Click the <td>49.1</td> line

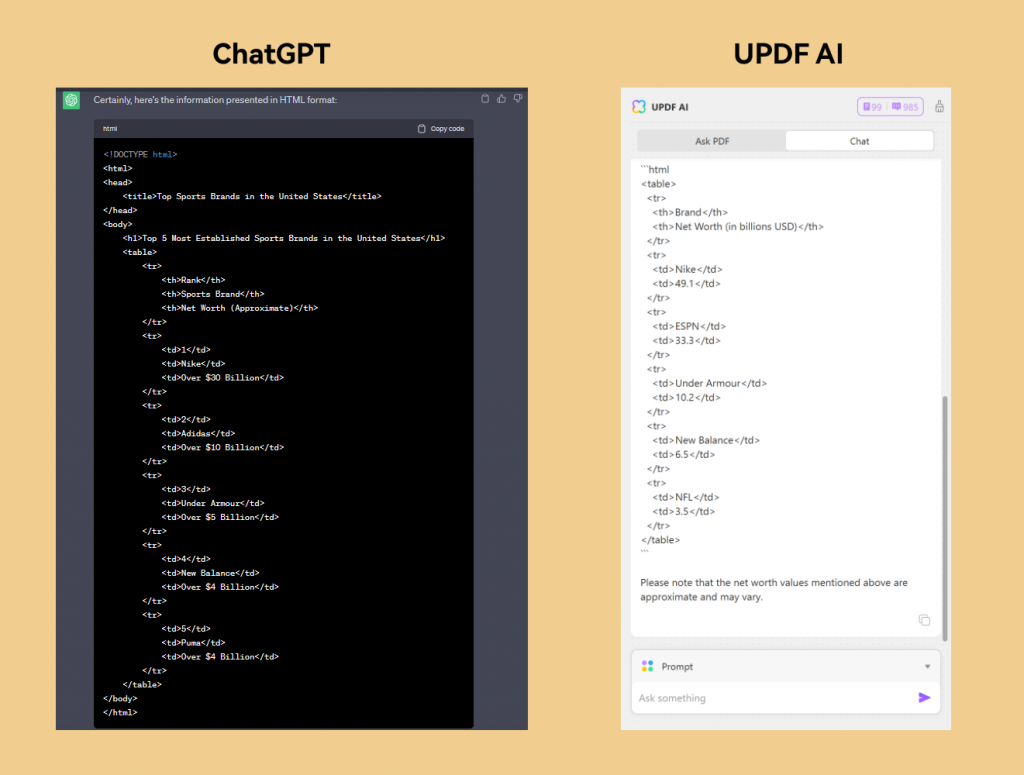(686, 283)
